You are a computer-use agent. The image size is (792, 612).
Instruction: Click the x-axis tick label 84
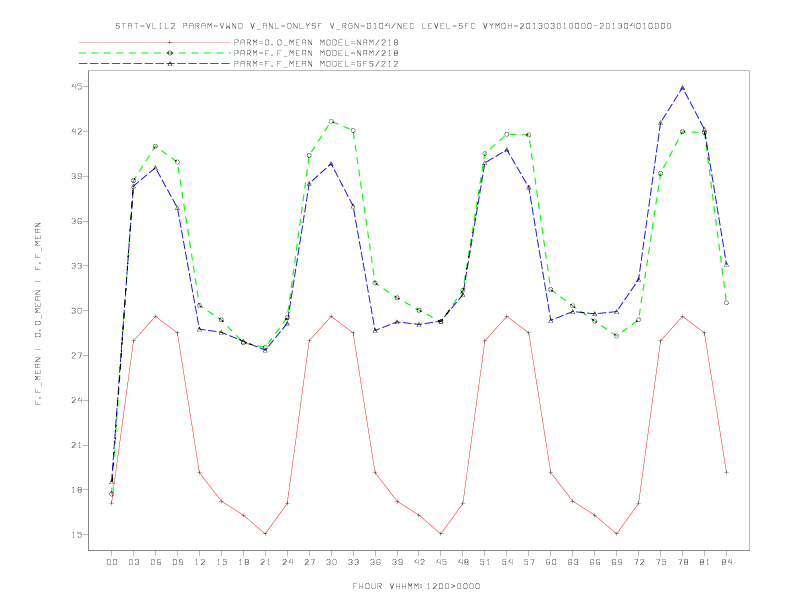pos(726,562)
